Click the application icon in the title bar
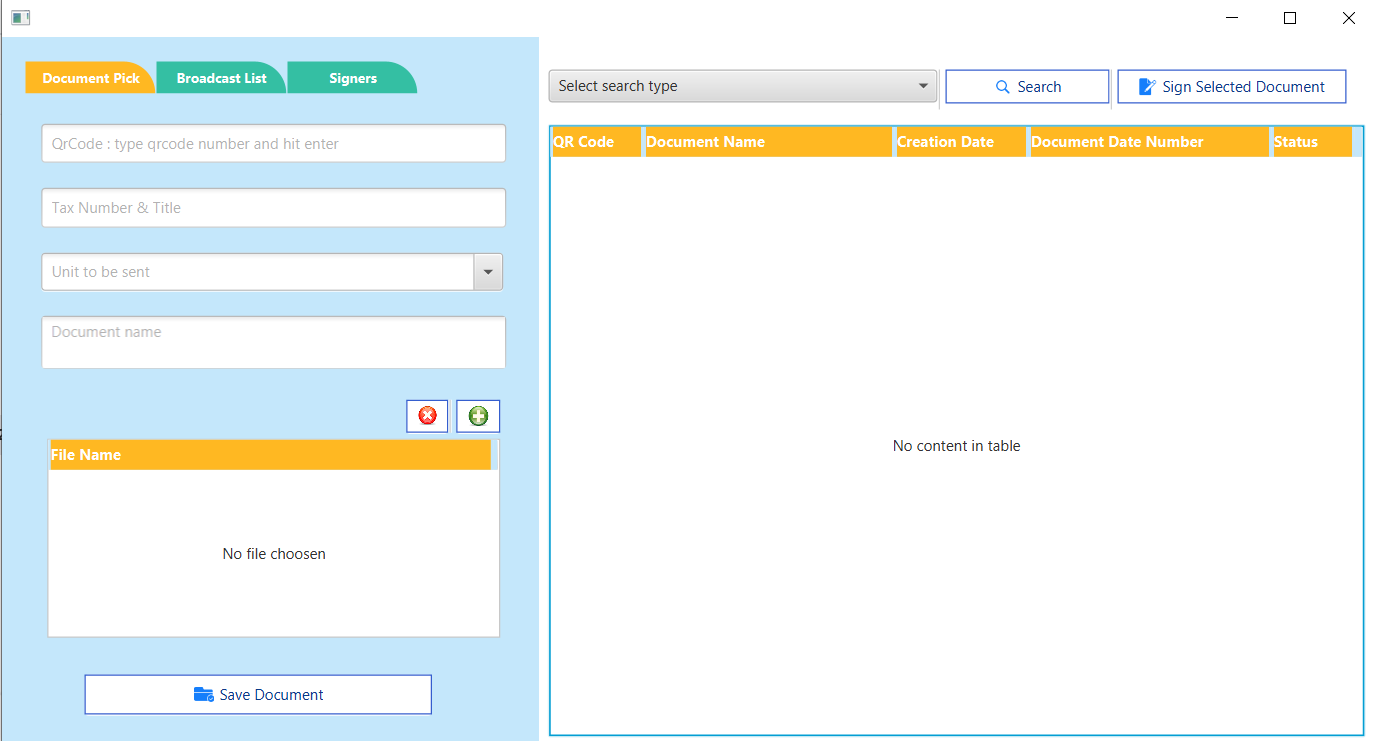 pos(22,17)
